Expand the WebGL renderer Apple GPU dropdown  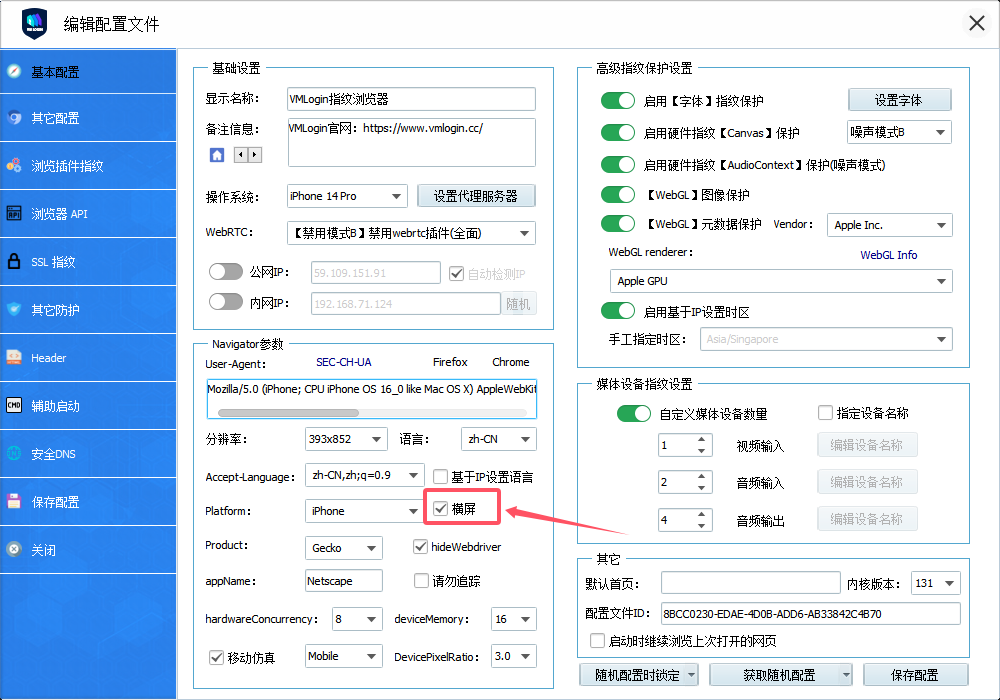(781, 281)
